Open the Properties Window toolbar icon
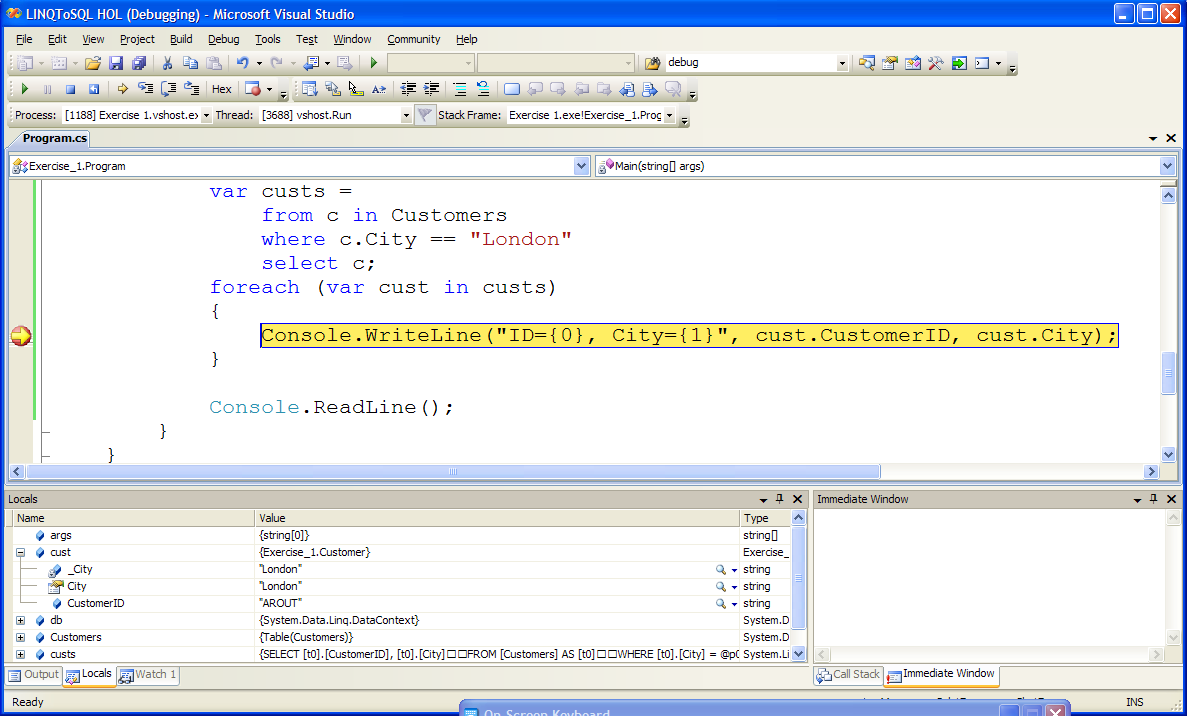The image size is (1187, 716). (x=889, y=64)
